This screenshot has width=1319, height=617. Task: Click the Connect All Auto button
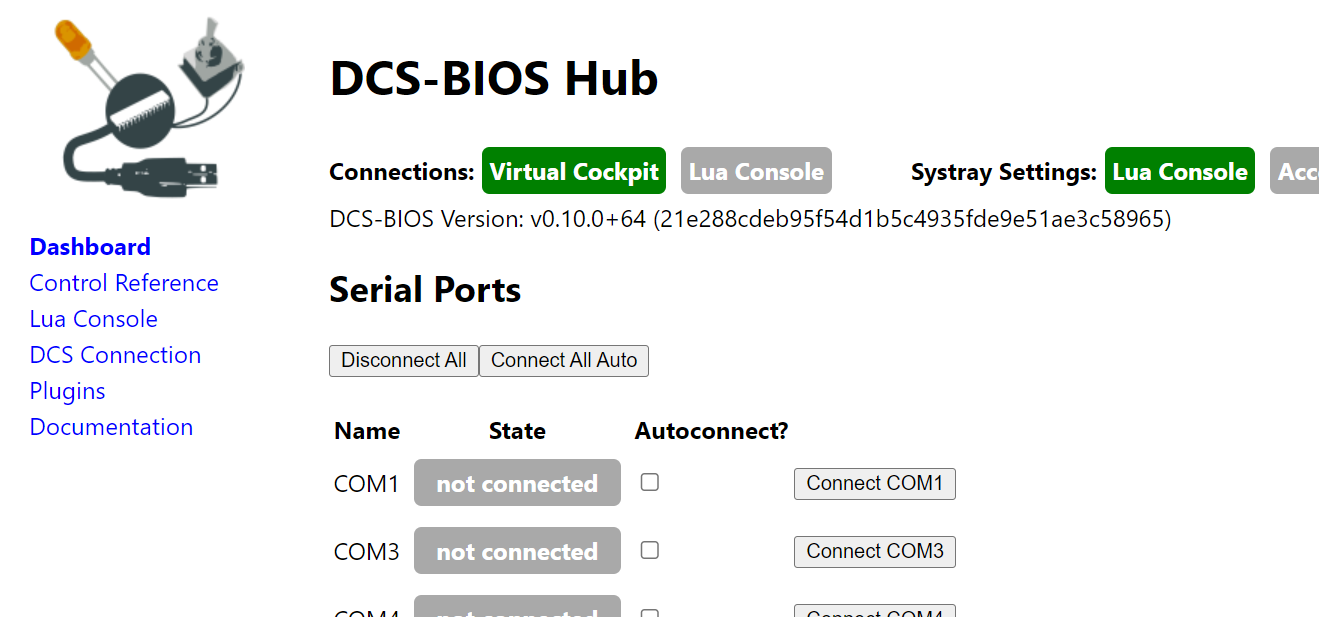coord(564,361)
